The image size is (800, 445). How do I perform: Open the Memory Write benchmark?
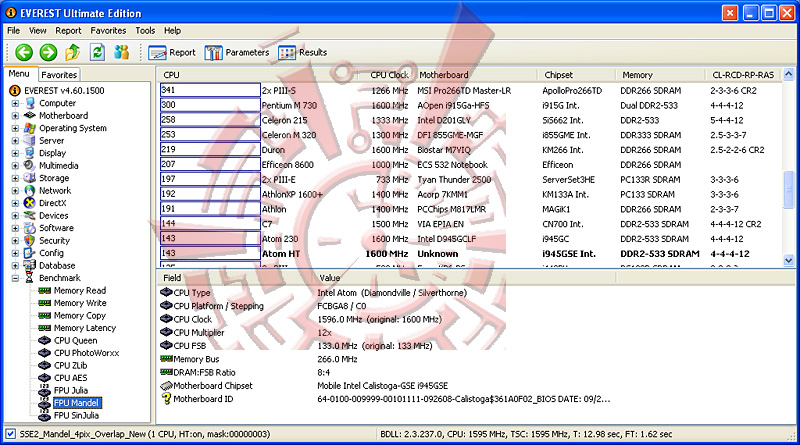80,303
